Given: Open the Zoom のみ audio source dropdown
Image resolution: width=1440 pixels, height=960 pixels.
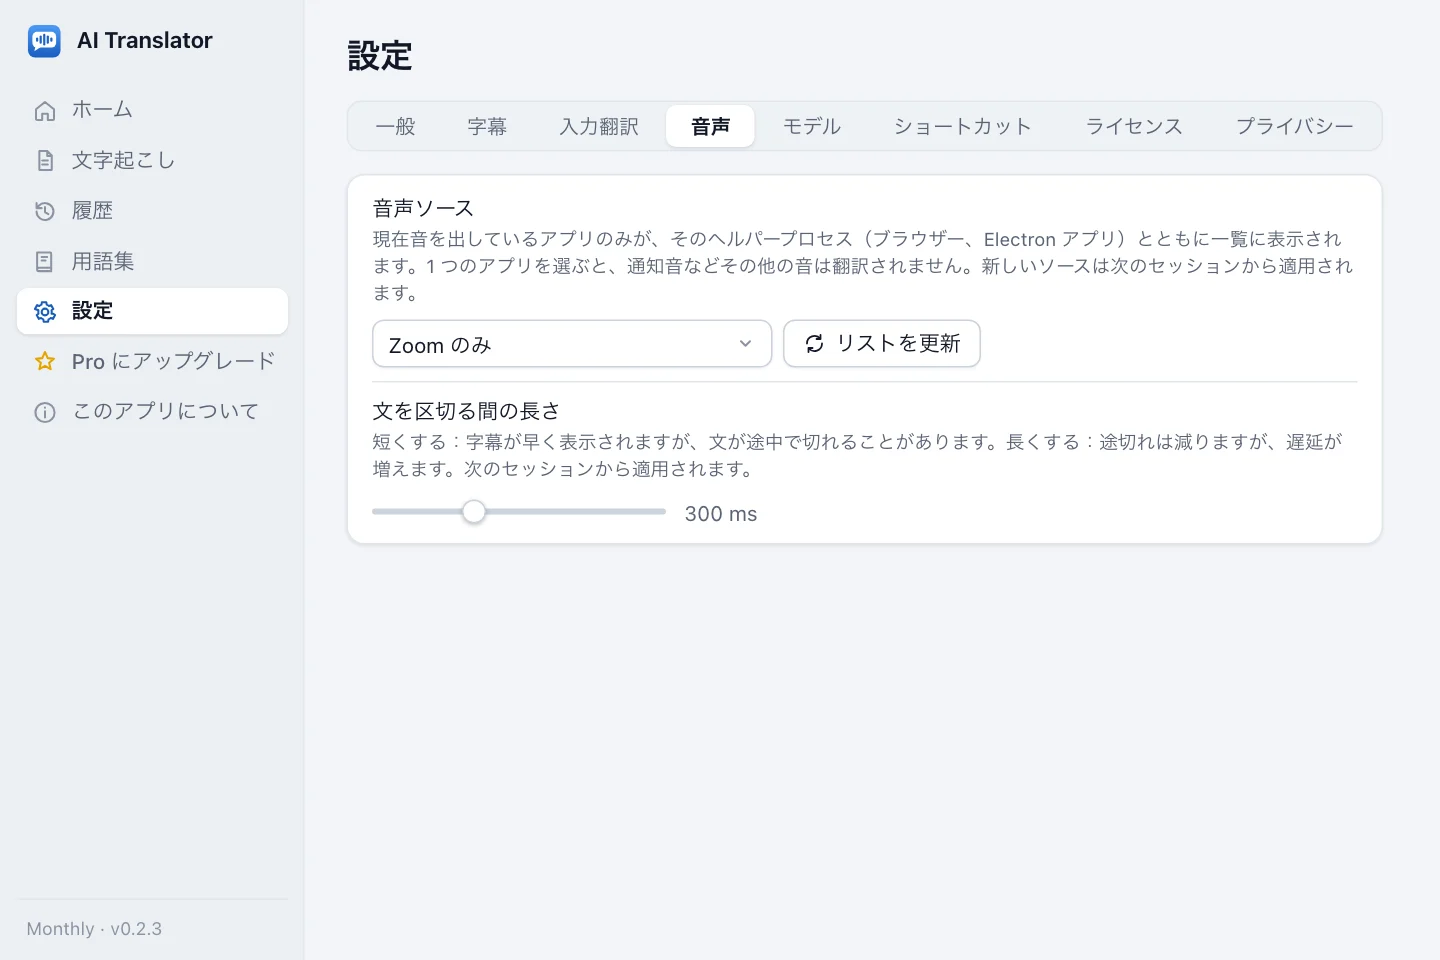Looking at the screenshot, I should tap(572, 344).
